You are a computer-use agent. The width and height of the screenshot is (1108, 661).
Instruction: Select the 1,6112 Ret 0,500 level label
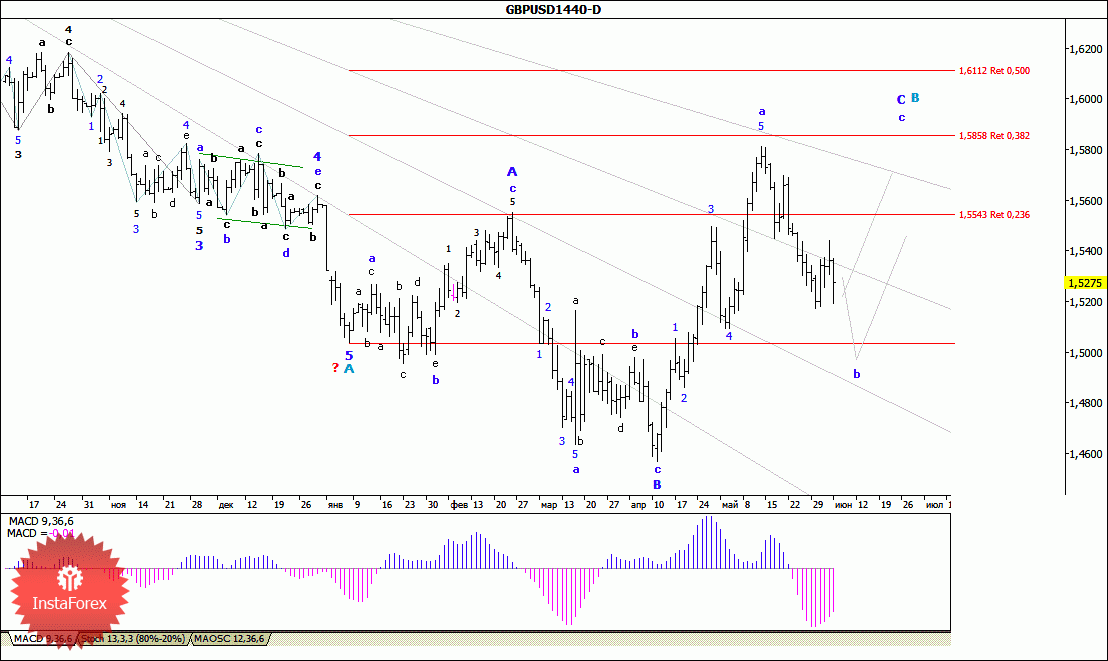point(994,71)
